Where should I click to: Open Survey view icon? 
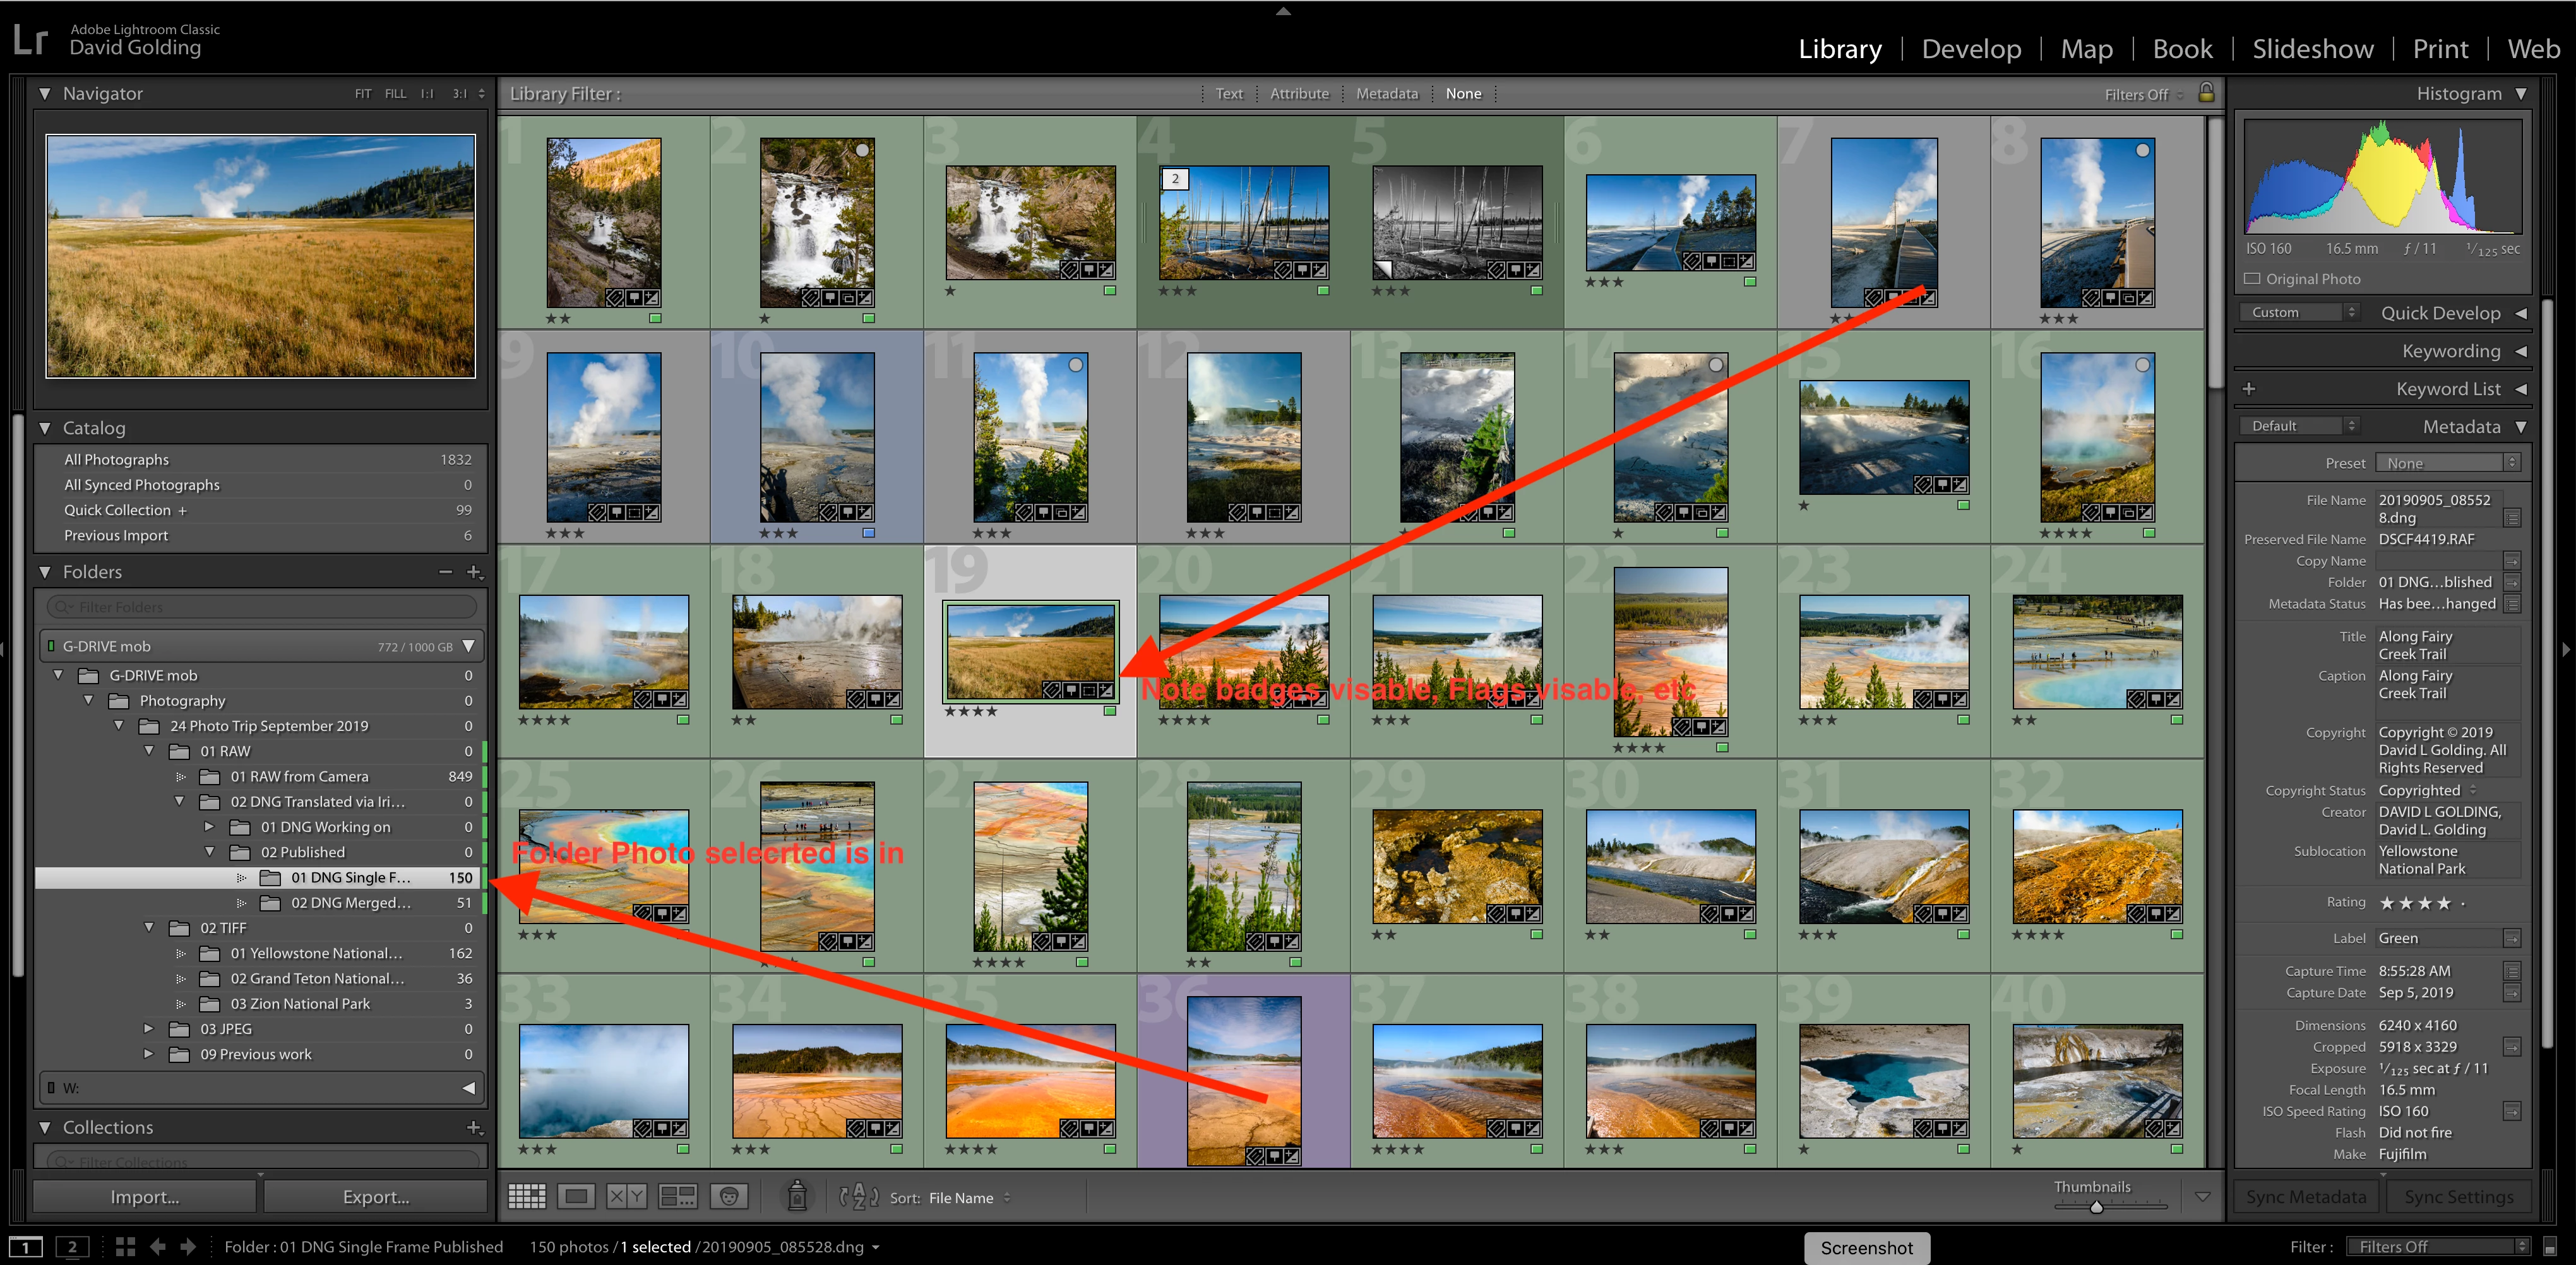pyautogui.click(x=678, y=1196)
